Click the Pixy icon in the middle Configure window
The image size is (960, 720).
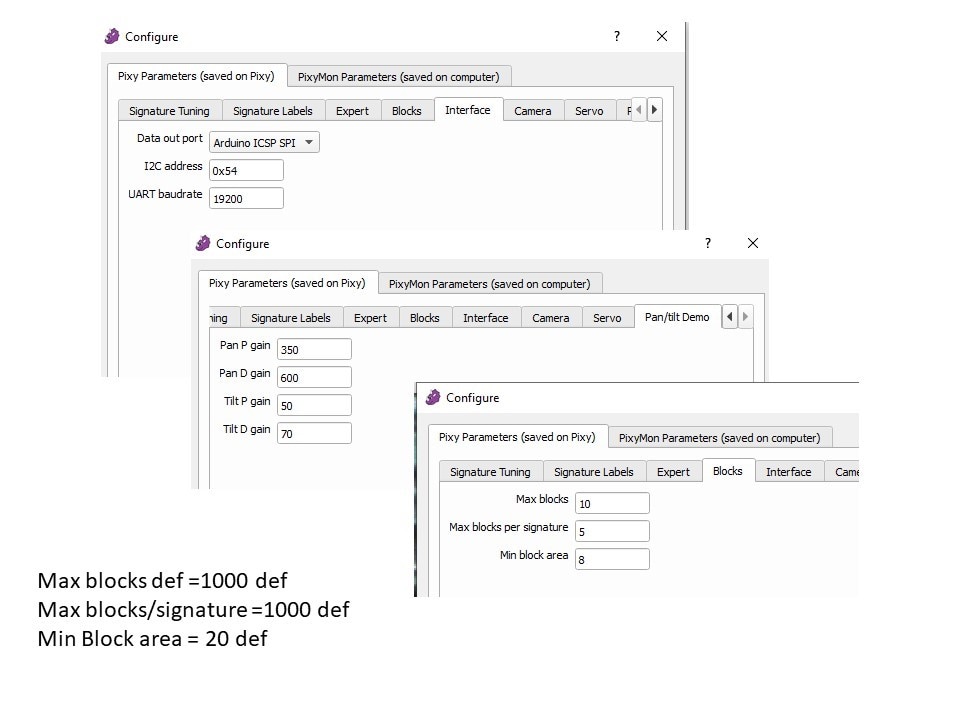(x=203, y=243)
